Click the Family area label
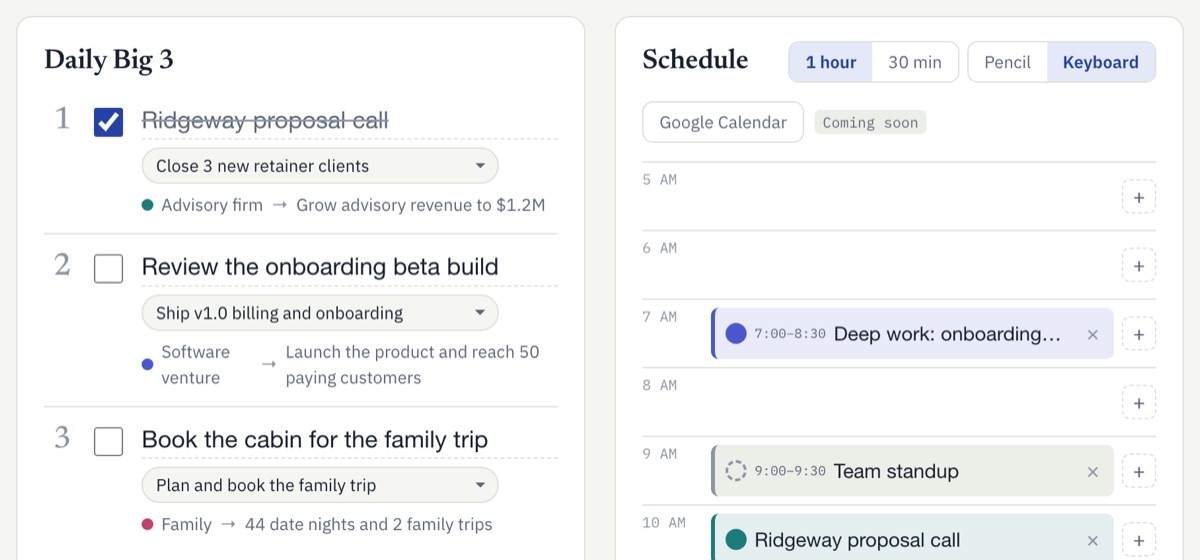Screen dimensions: 1200x560 click(x=187, y=524)
